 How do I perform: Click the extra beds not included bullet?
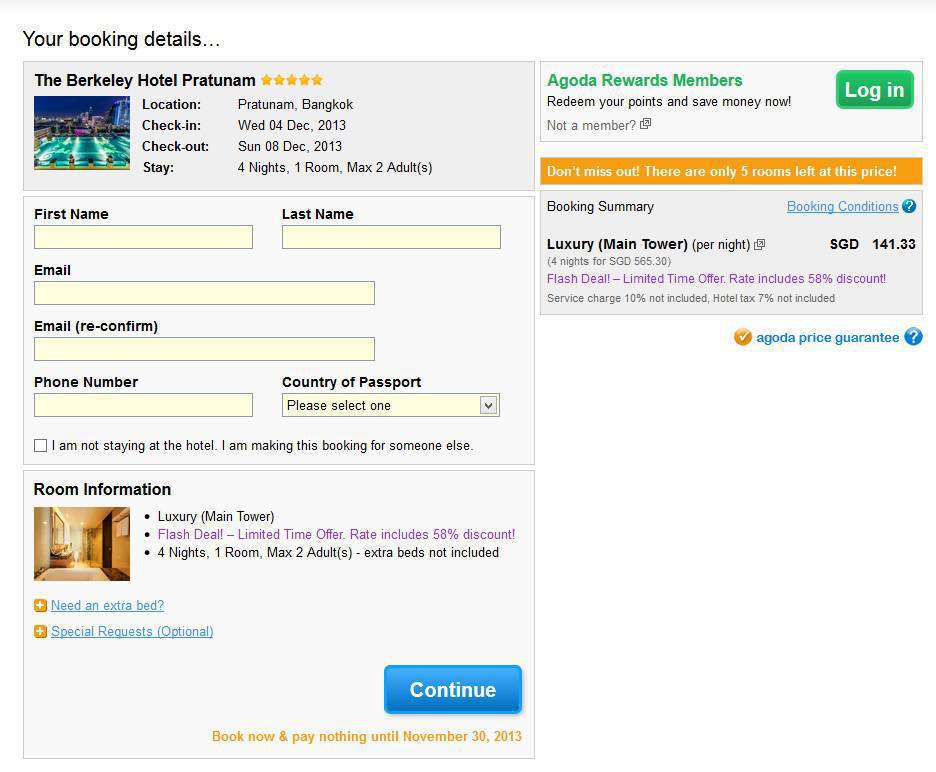pos(328,552)
